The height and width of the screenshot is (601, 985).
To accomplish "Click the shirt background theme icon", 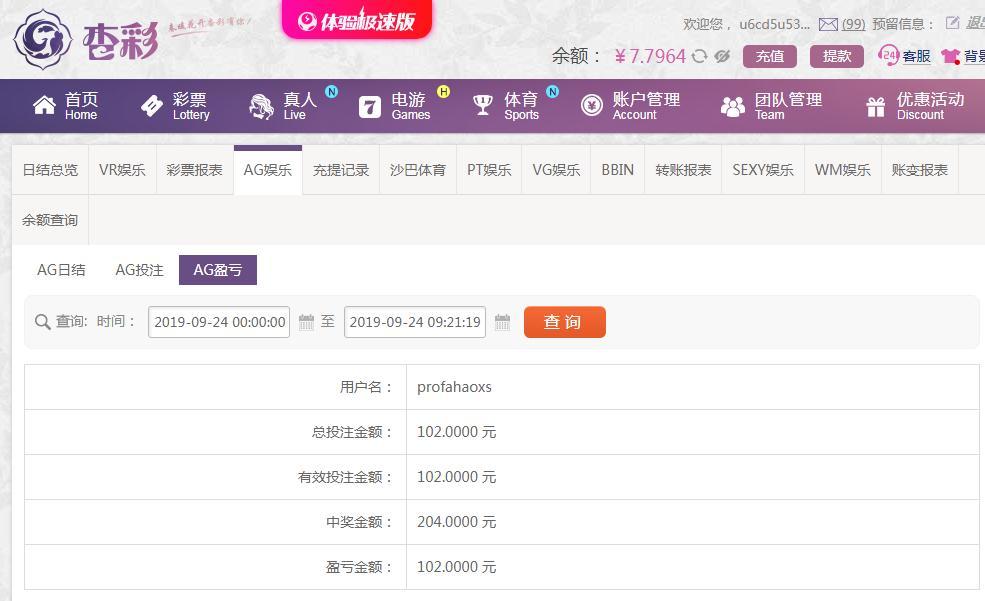I will pyautogui.click(x=950, y=57).
